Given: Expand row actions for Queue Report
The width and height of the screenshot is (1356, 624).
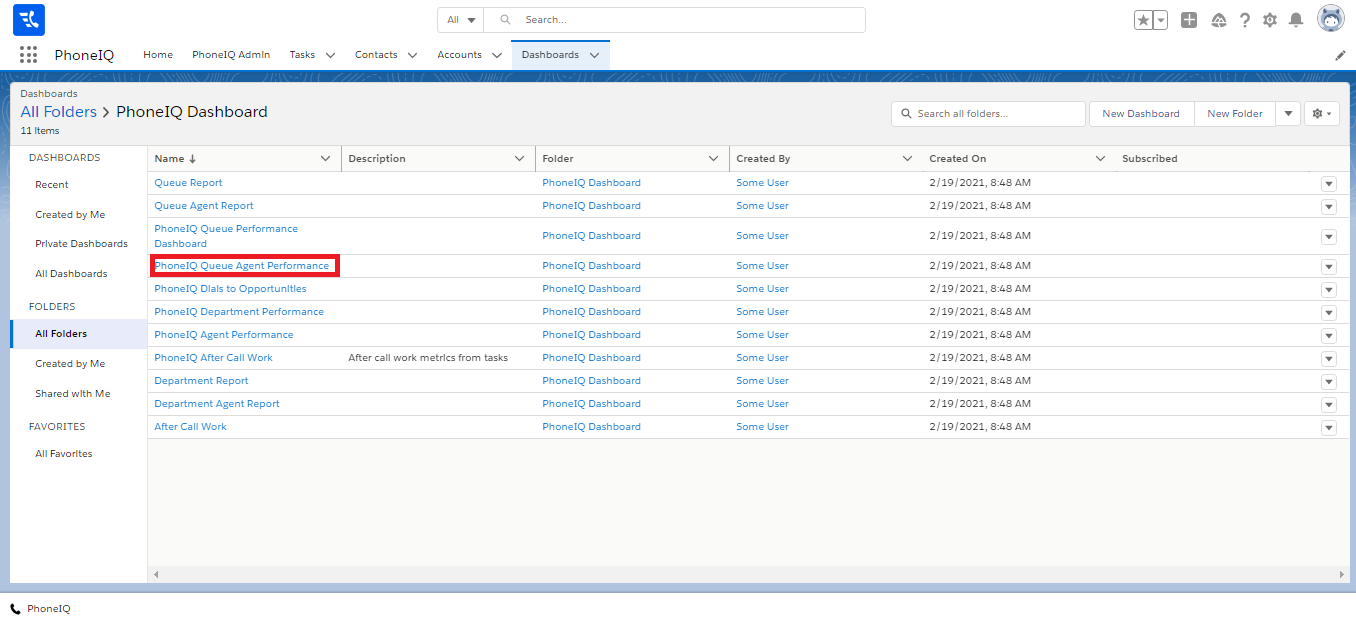Looking at the screenshot, I should (x=1328, y=184).
